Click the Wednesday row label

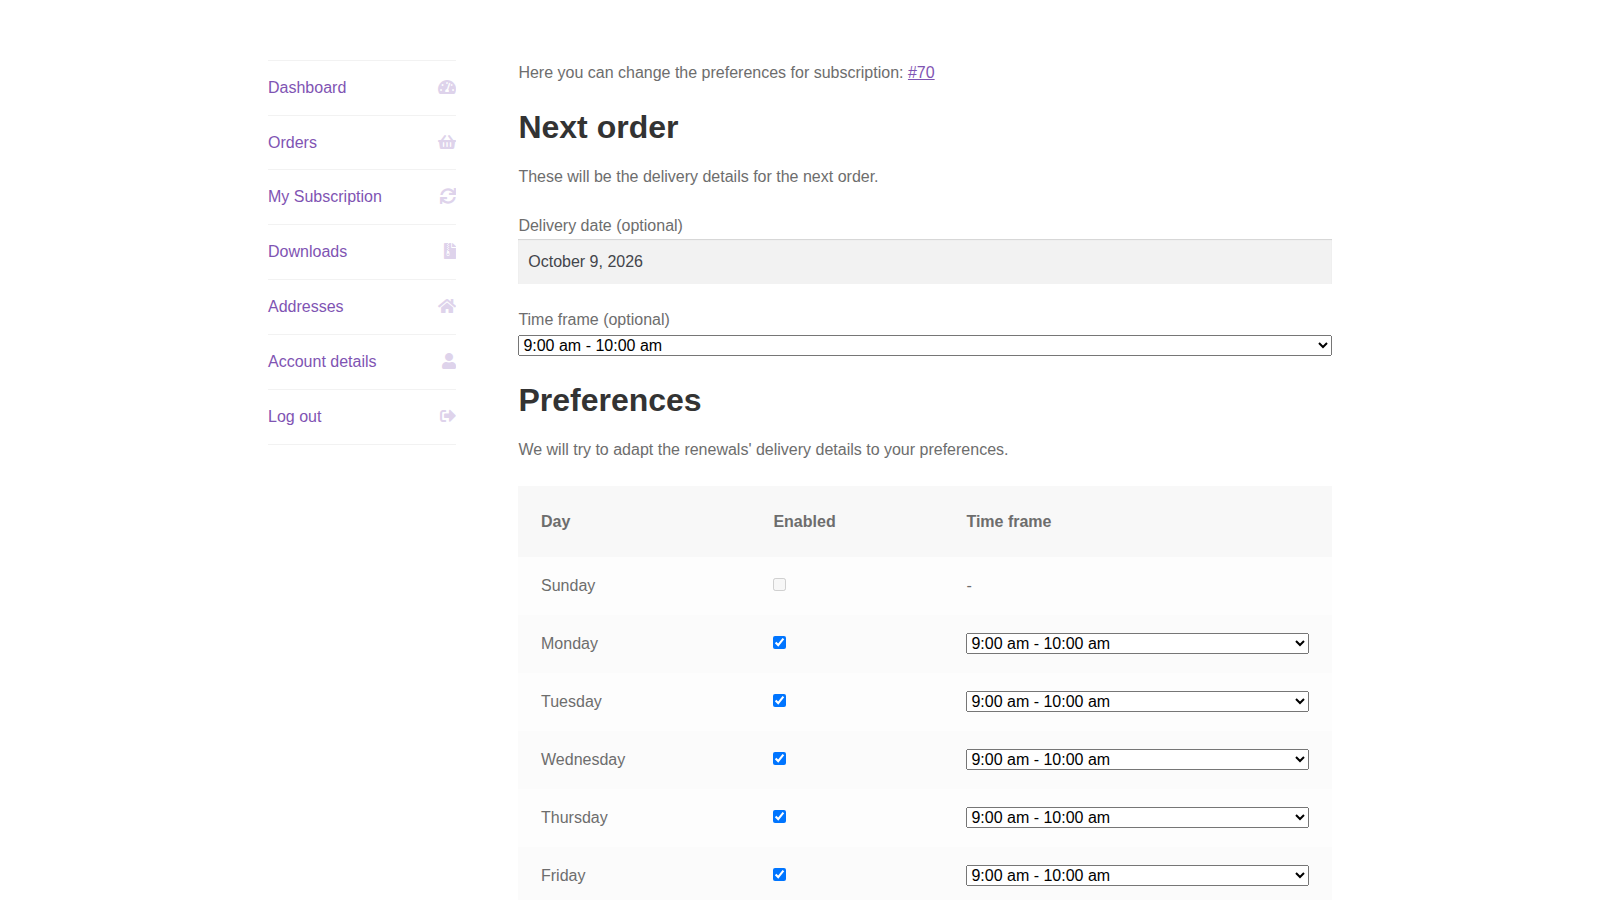[583, 760]
